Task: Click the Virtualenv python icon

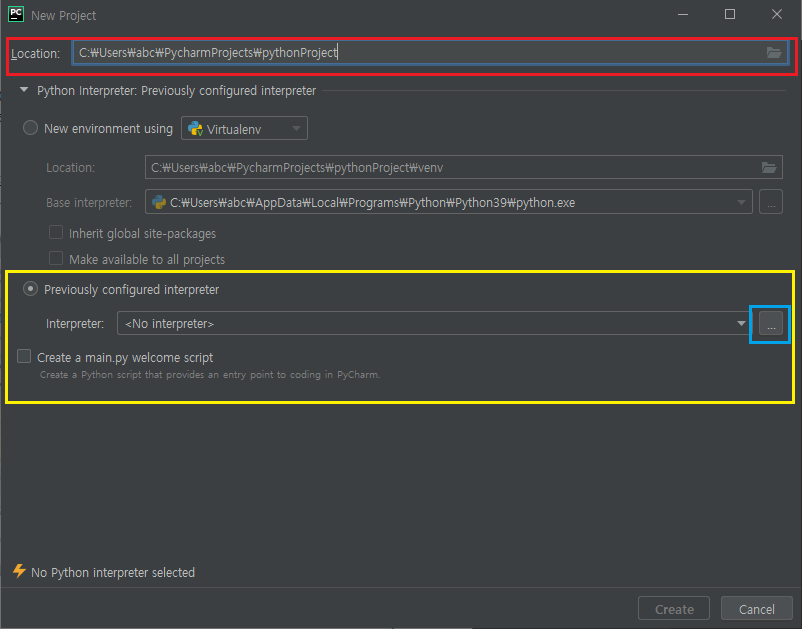Action: [x=195, y=128]
